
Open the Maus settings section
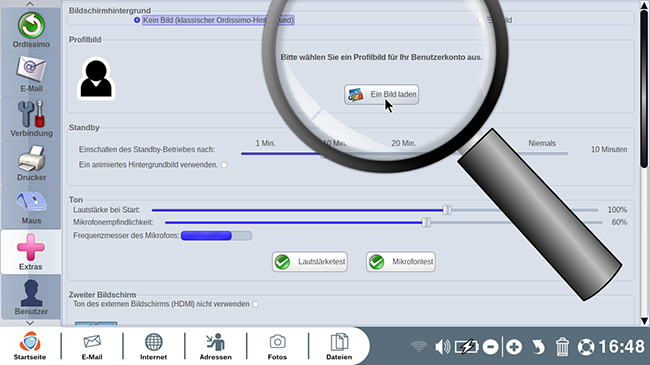pos(31,207)
